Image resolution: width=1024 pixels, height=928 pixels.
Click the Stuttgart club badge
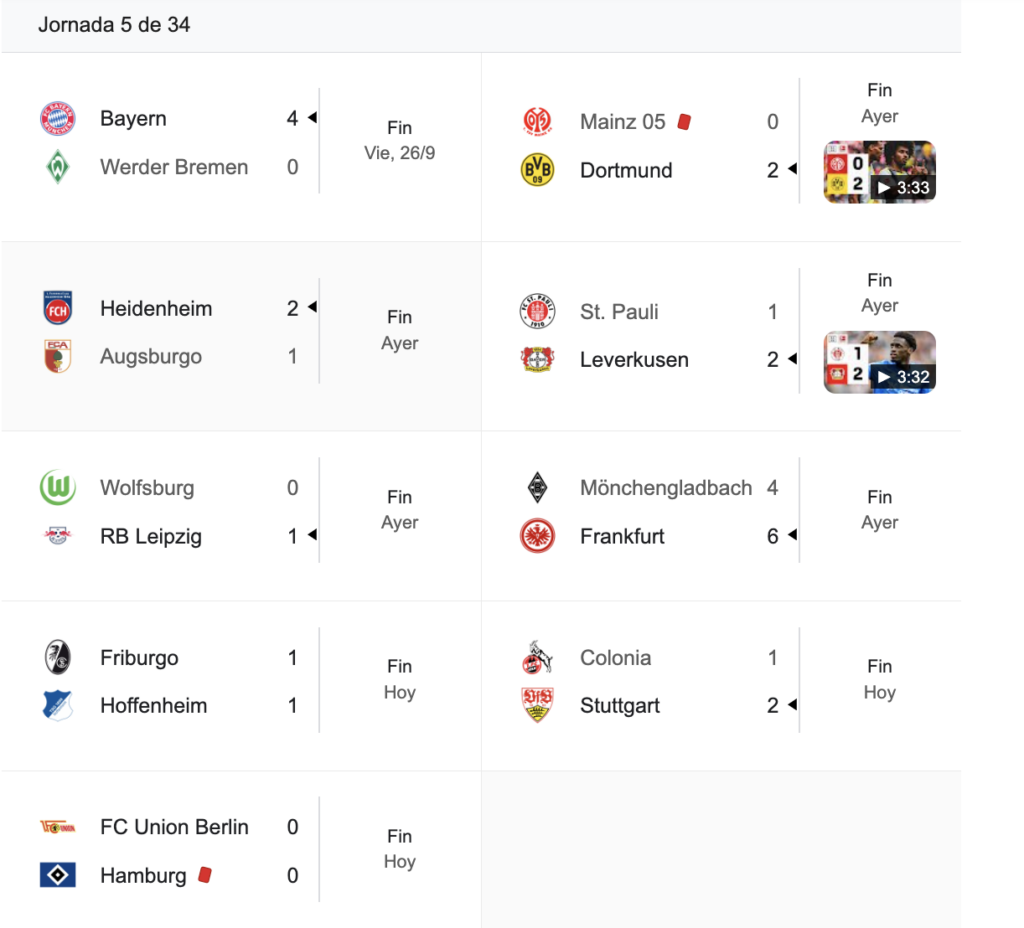537,706
